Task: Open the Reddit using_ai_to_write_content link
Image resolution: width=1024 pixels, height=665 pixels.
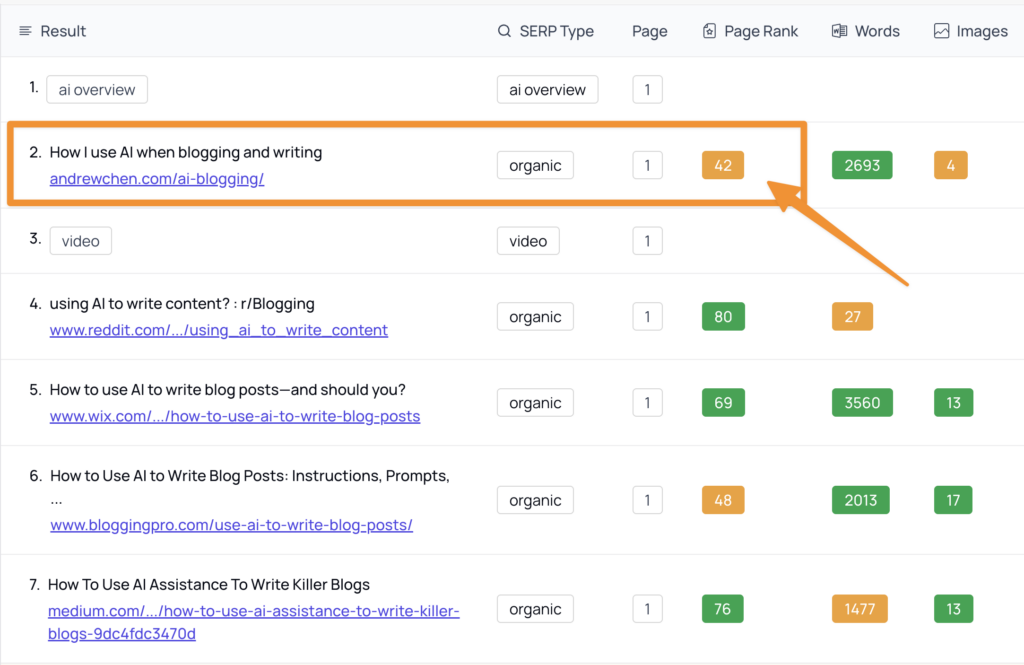Action: pyautogui.click(x=218, y=330)
